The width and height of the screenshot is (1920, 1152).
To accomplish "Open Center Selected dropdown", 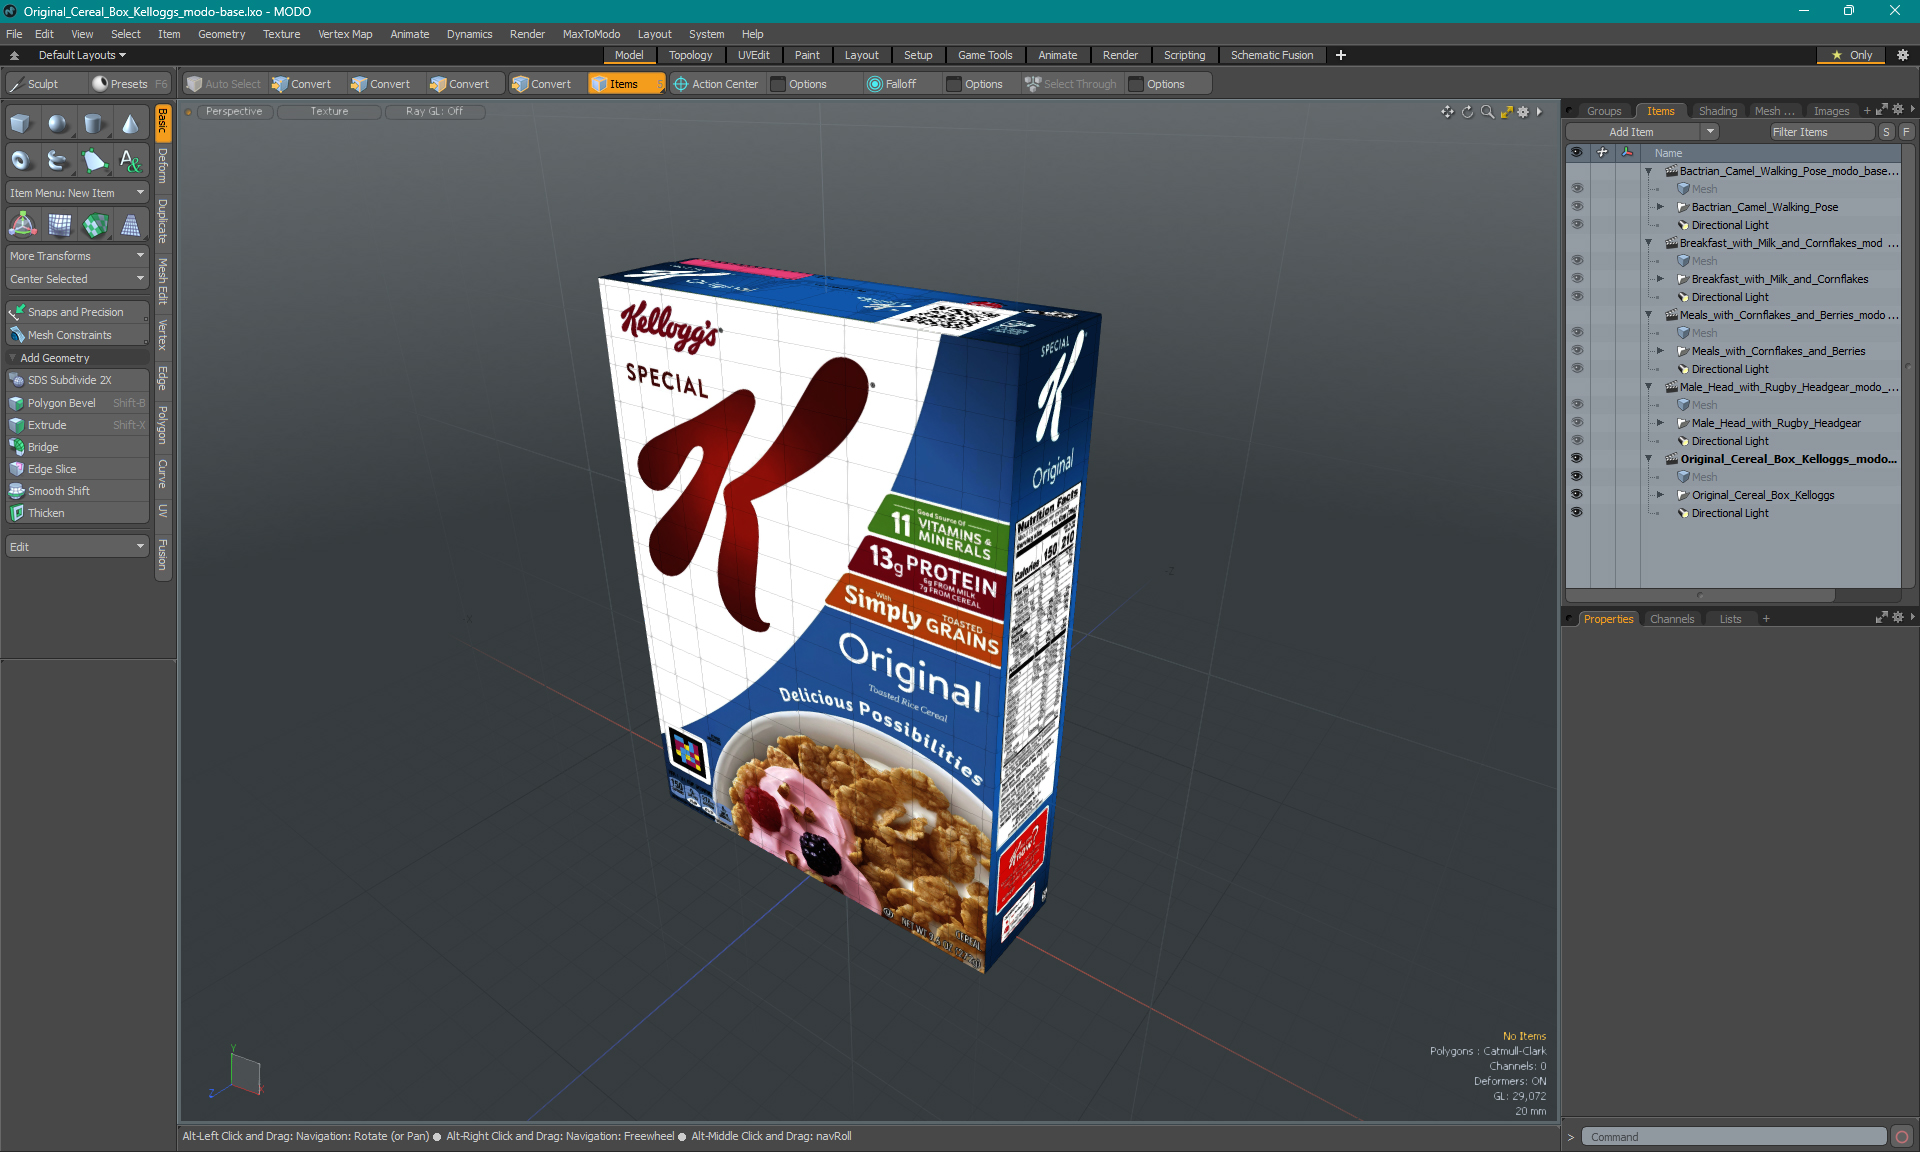I will coord(77,279).
